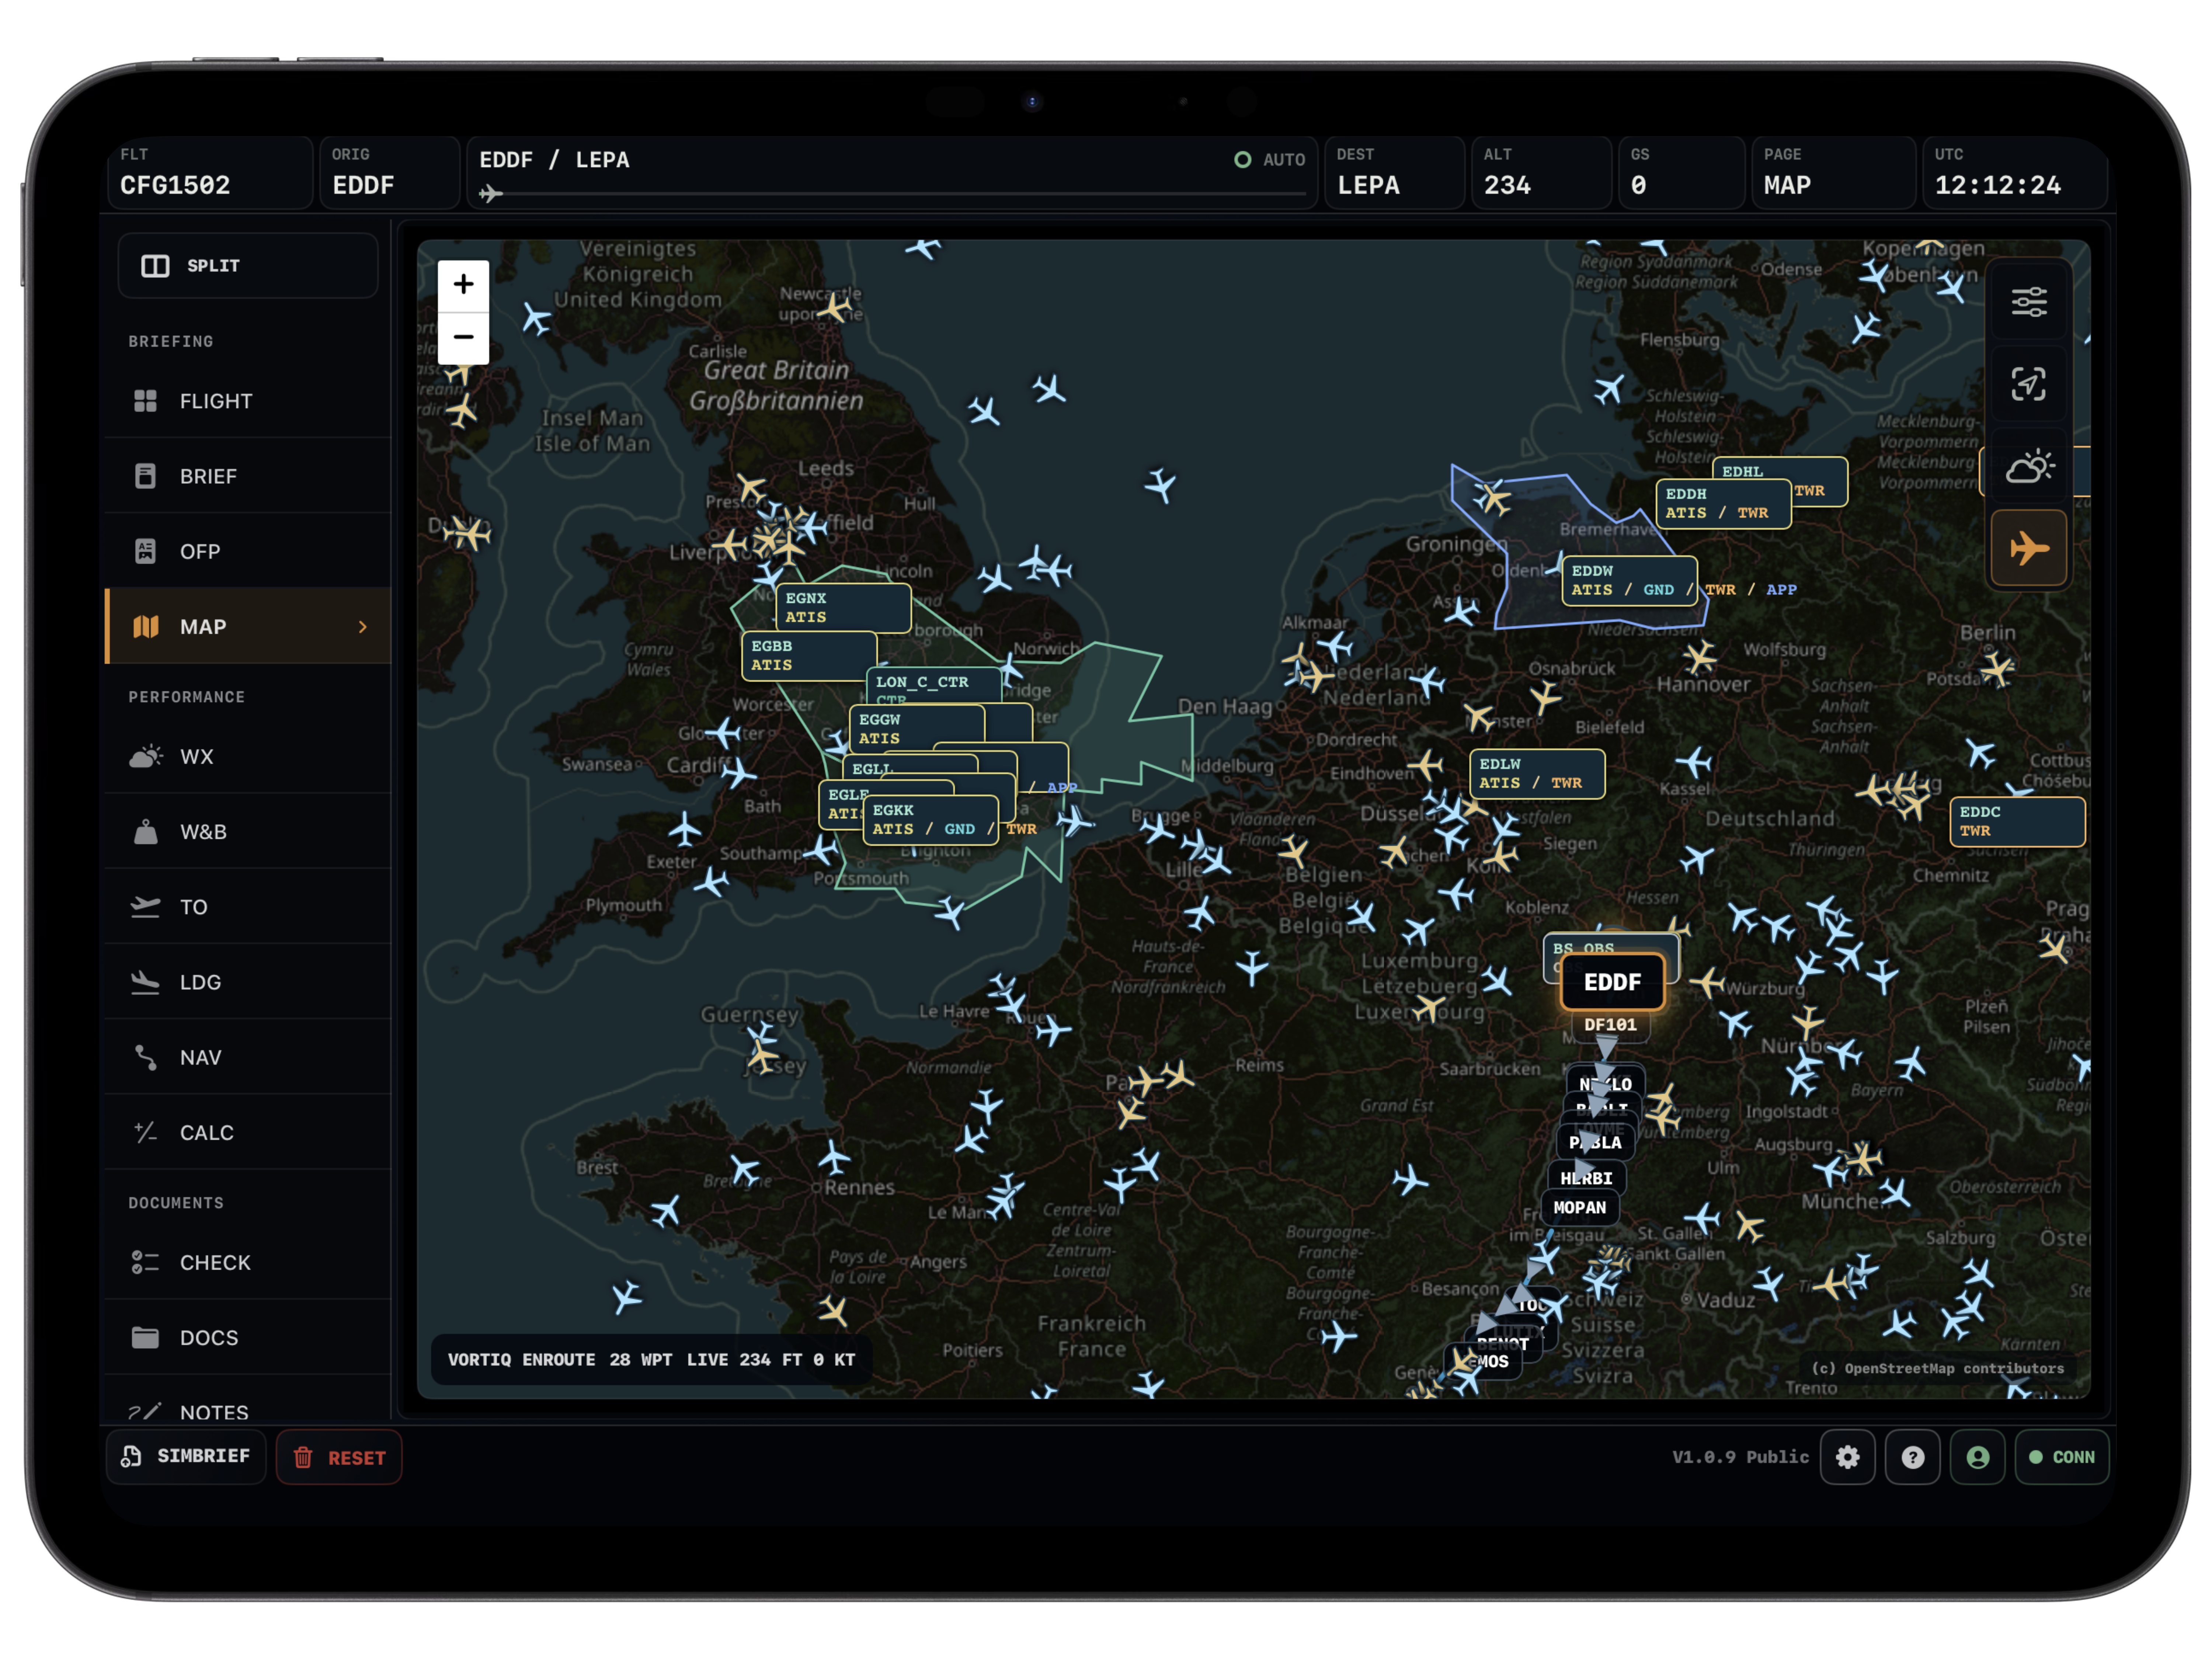Screen dimensions: 2212x1659
Task: Toggle weather overlay cloud-sun icon
Action: click(x=2029, y=467)
